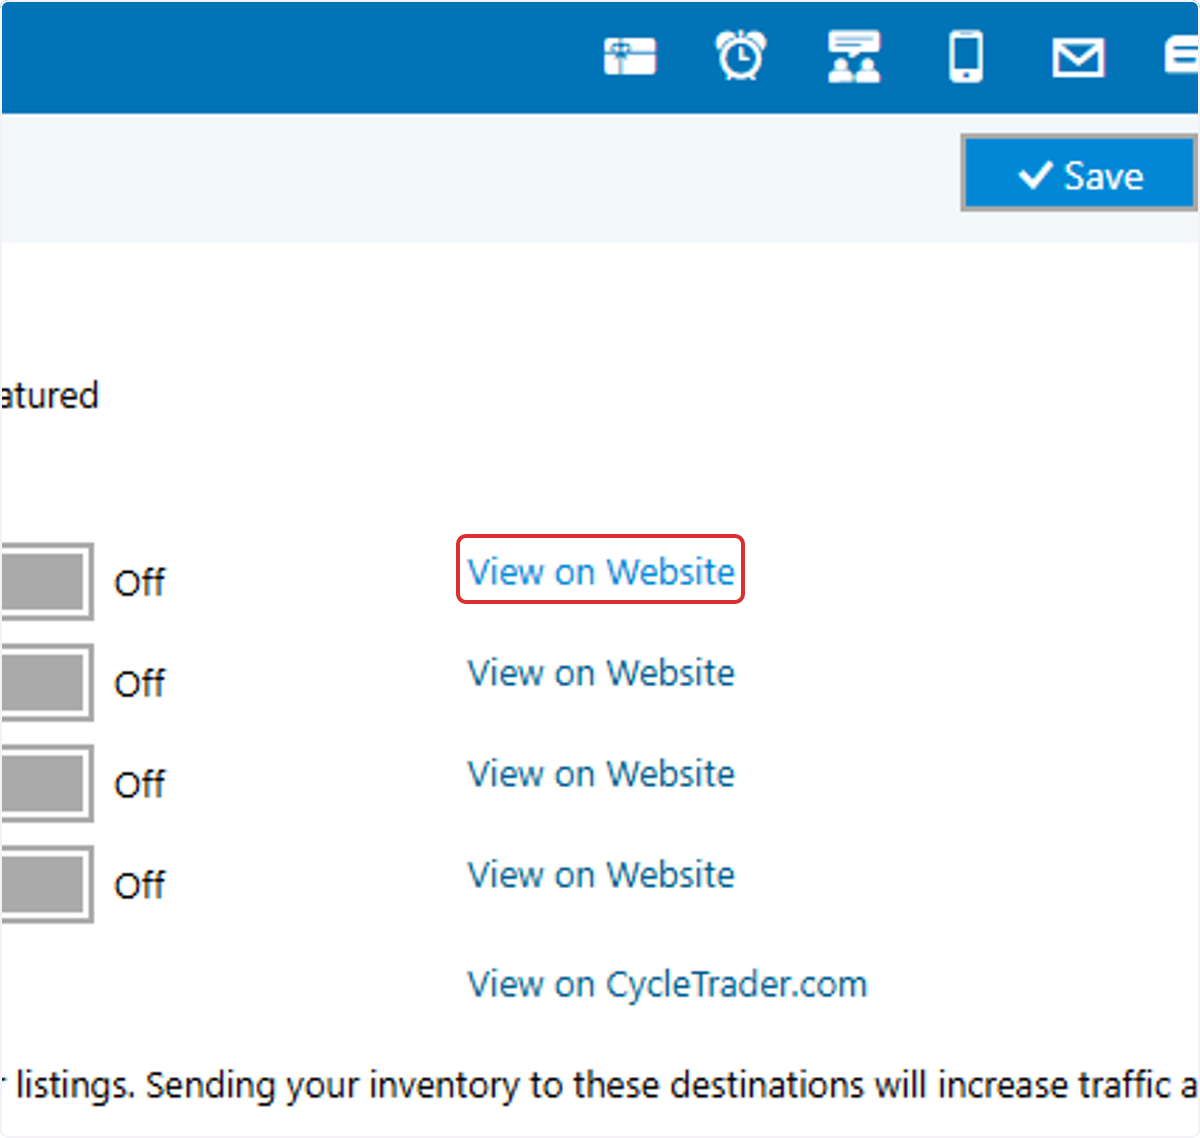This screenshot has height=1138, width=1200.
Task: Open the second View on Website link
Action: coord(601,673)
